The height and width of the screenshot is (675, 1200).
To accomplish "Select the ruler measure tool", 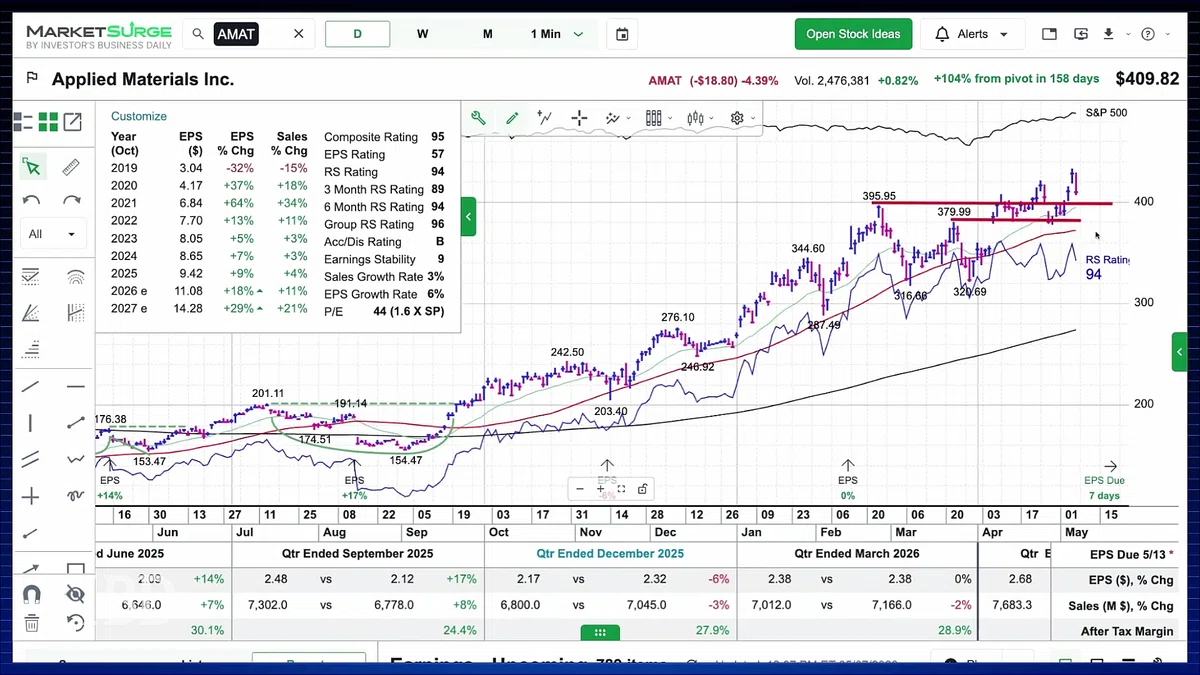I will [x=71, y=167].
